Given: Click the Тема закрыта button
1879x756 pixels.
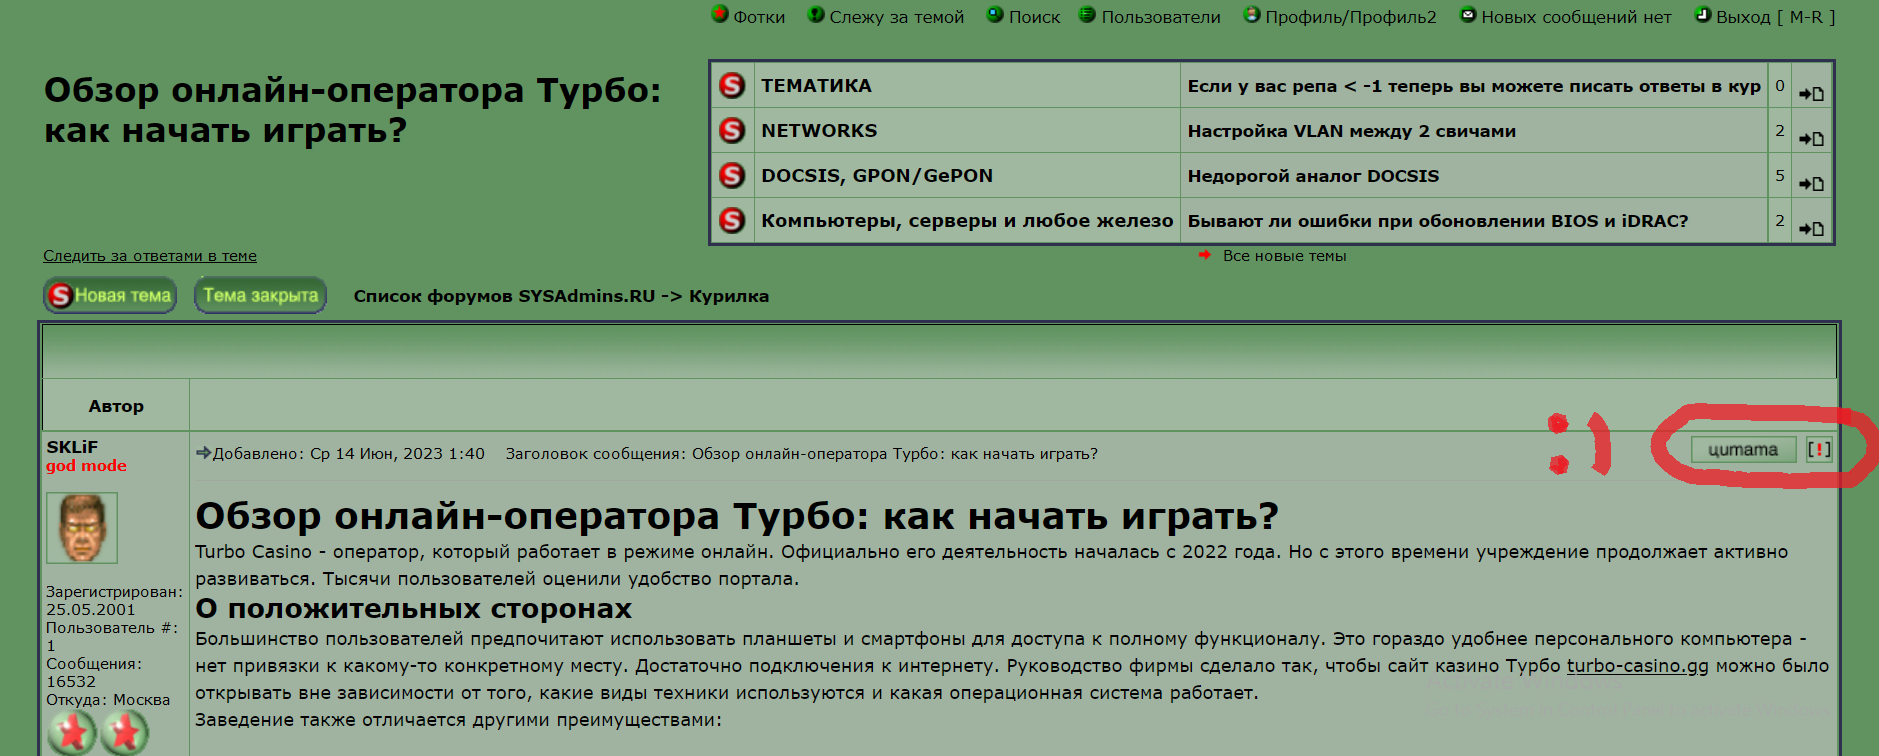Looking at the screenshot, I should (260, 295).
